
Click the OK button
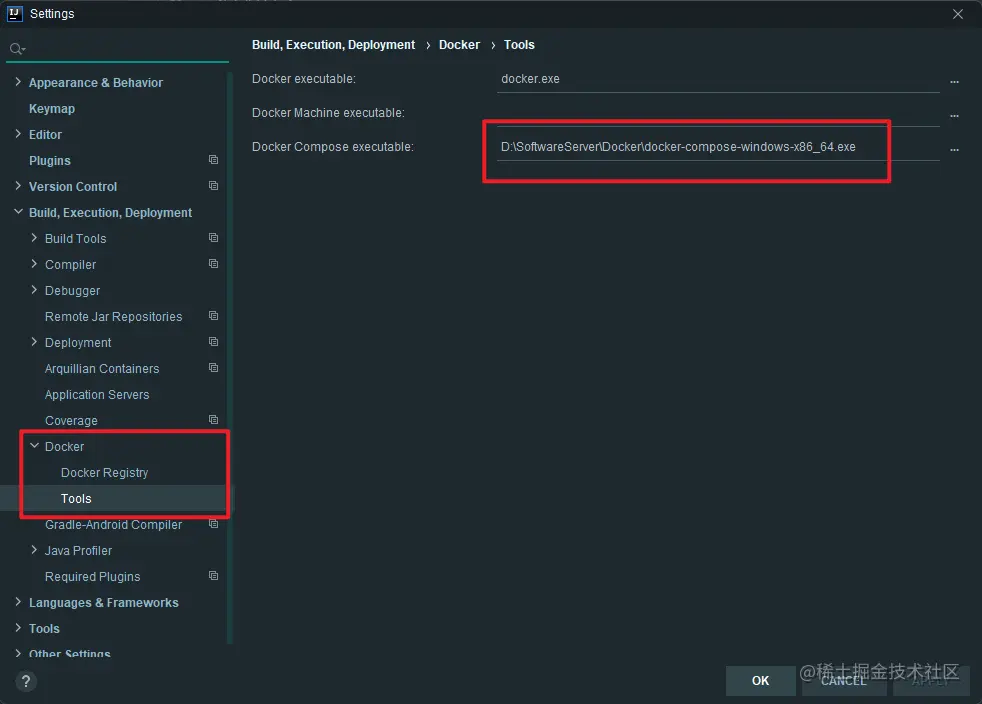760,681
